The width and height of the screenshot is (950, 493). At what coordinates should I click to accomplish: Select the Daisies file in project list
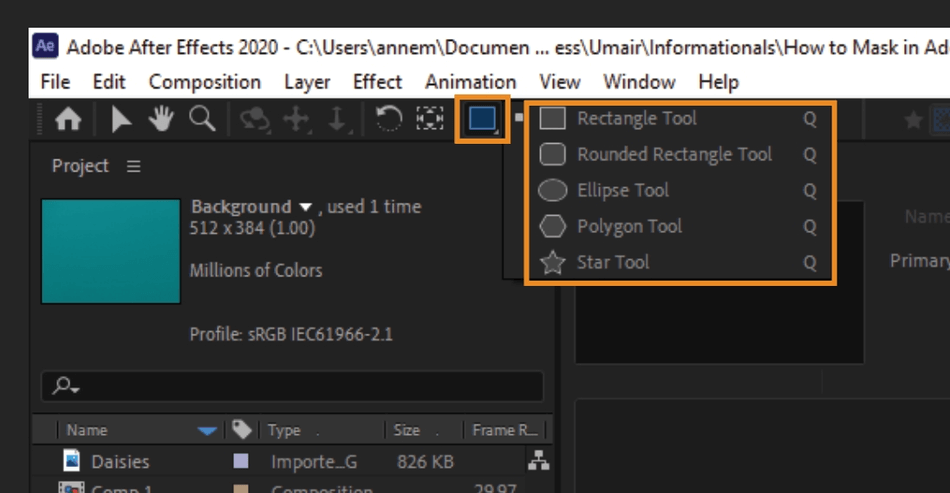120,462
